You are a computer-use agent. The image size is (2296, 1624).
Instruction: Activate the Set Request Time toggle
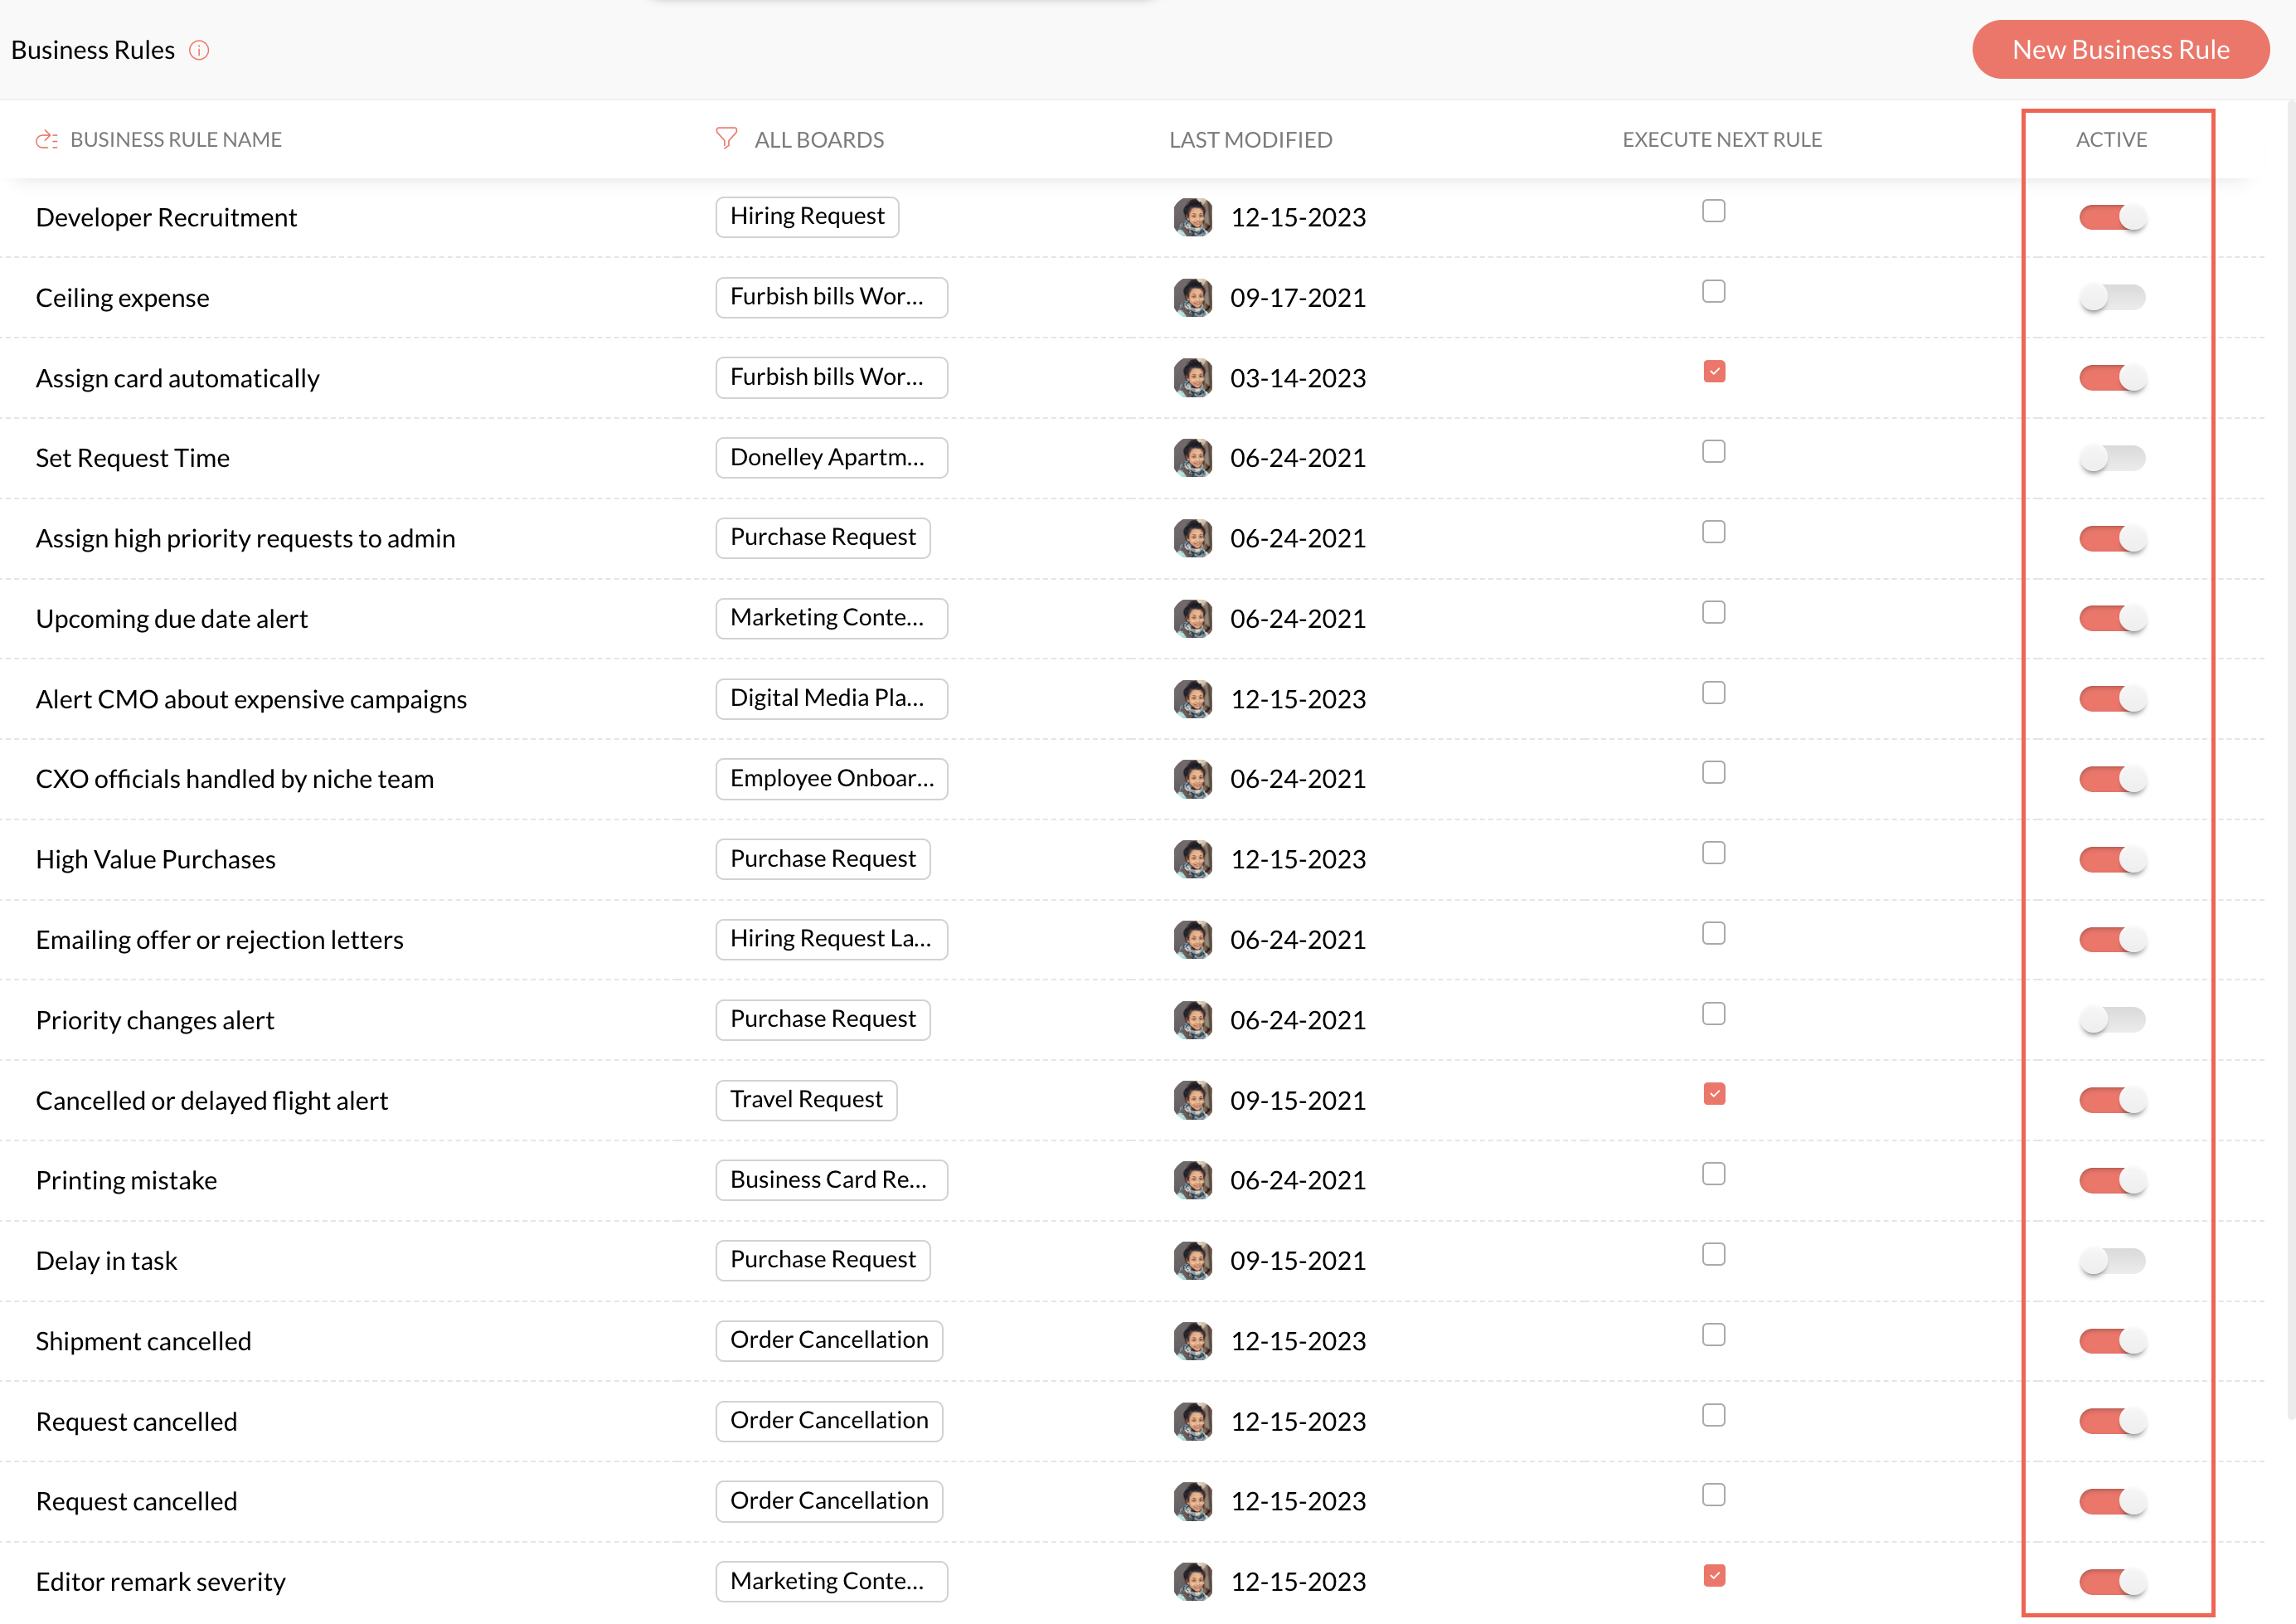[x=2112, y=458]
